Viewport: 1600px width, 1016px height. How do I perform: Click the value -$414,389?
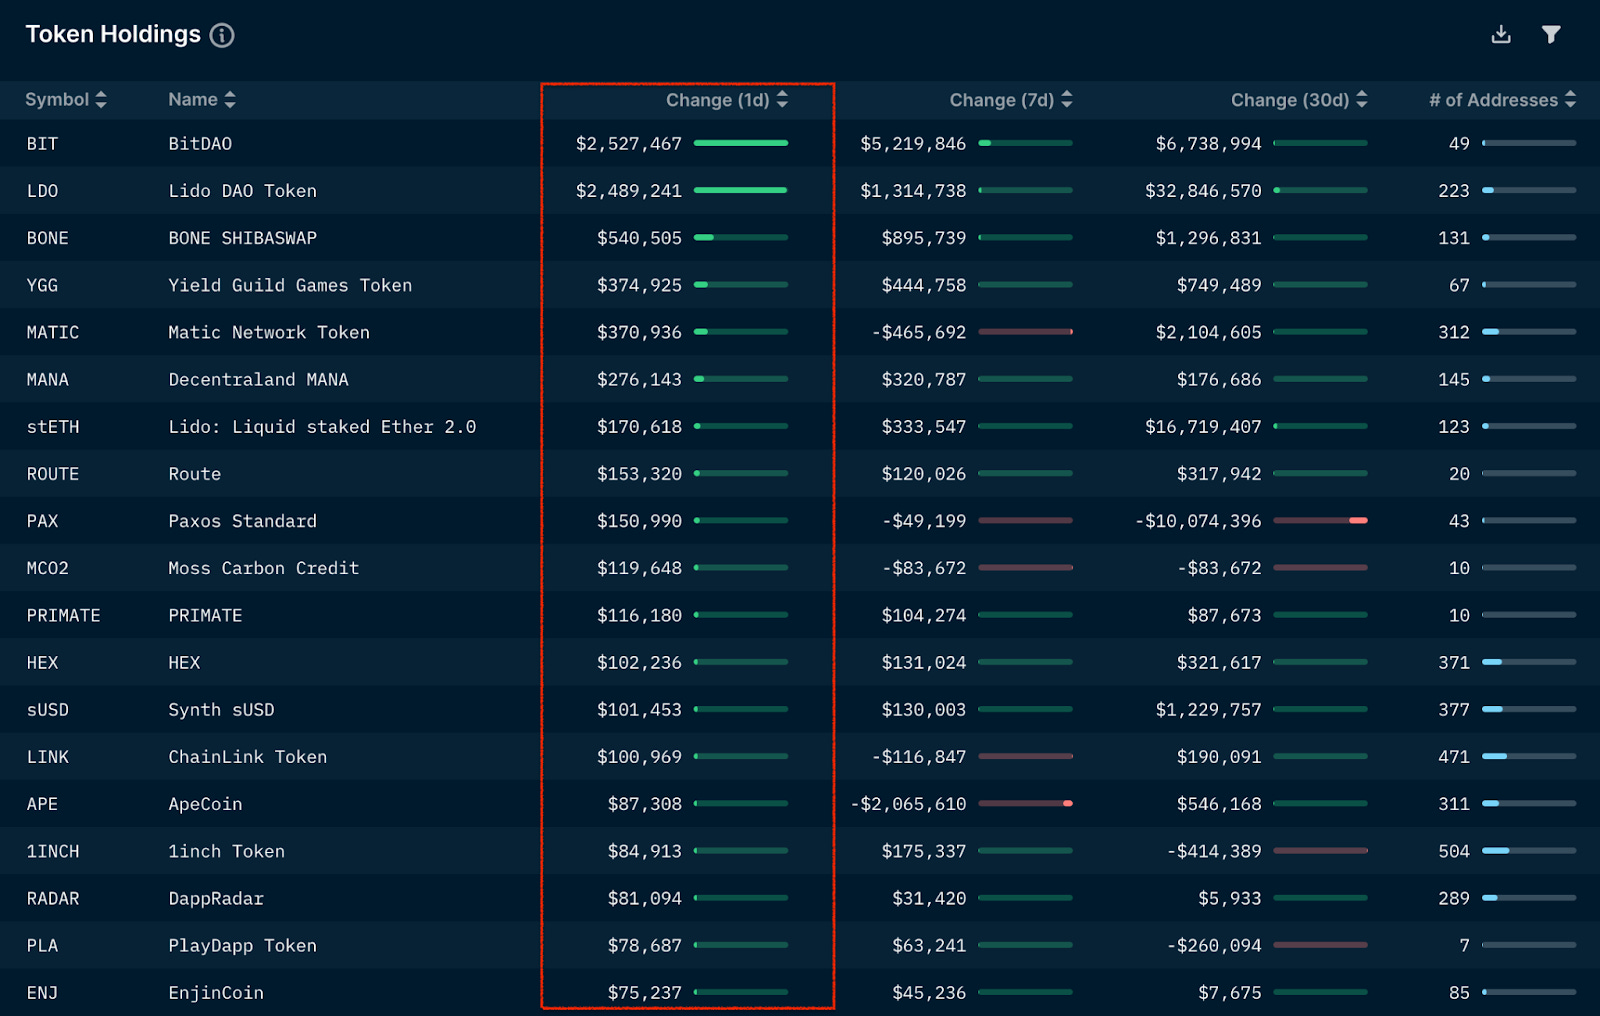(1215, 851)
